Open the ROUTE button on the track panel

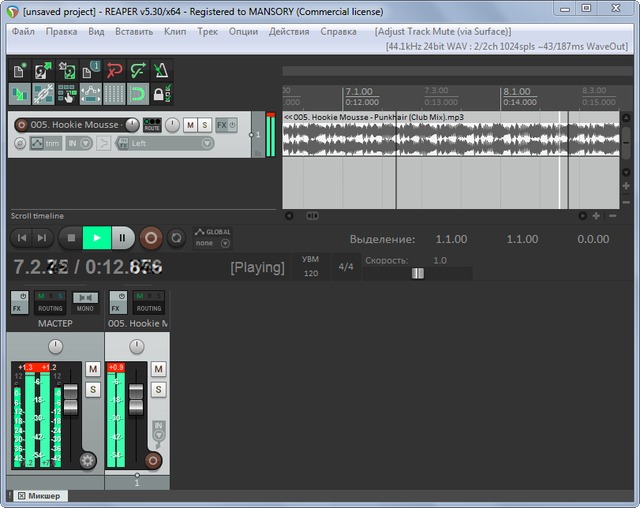tap(152, 125)
